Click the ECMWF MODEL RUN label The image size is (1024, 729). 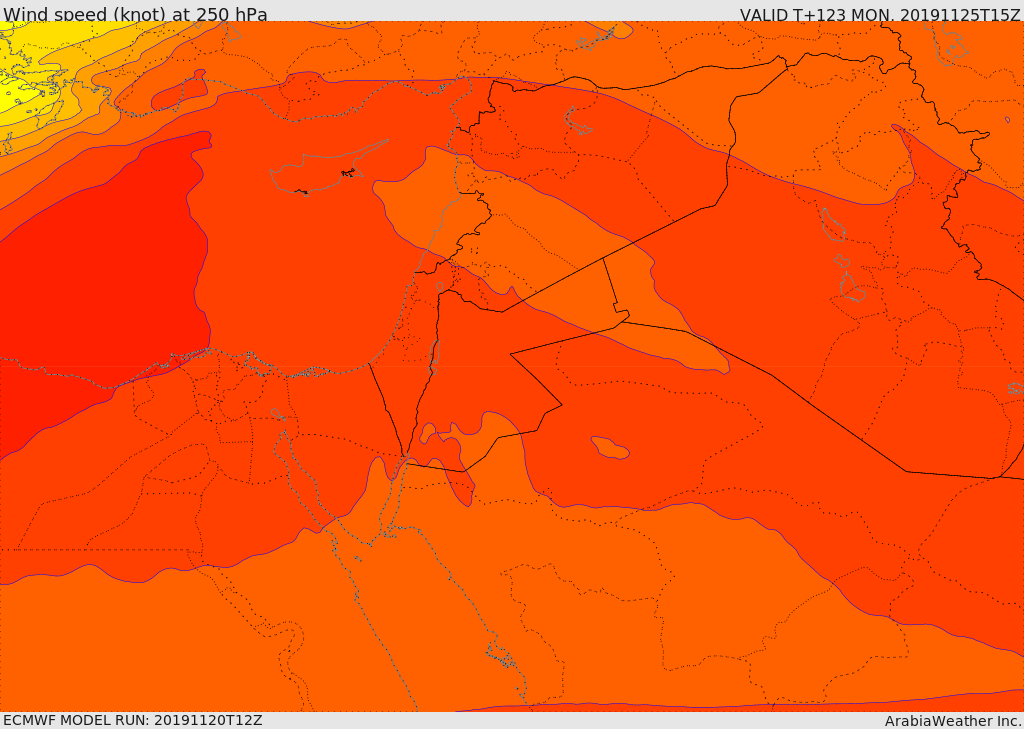click(132, 720)
